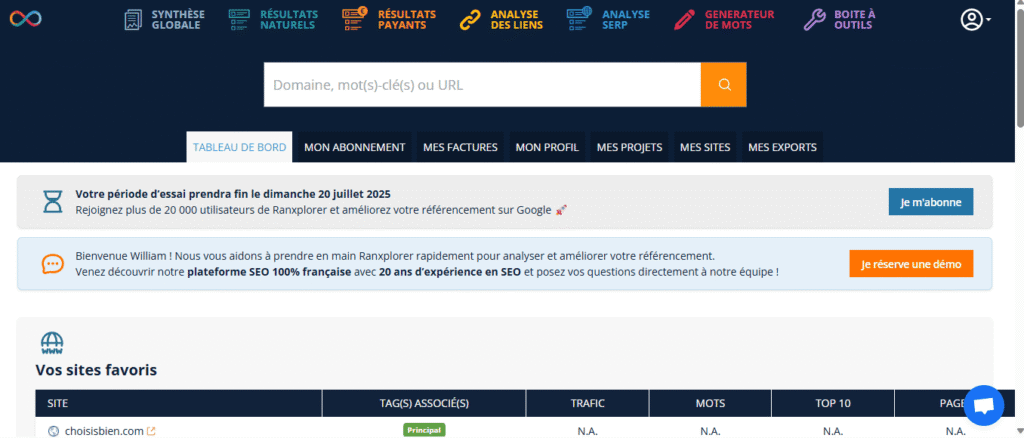Click the SITE column header
Image resolution: width=1024 pixels, height=438 pixels.
point(179,403)
